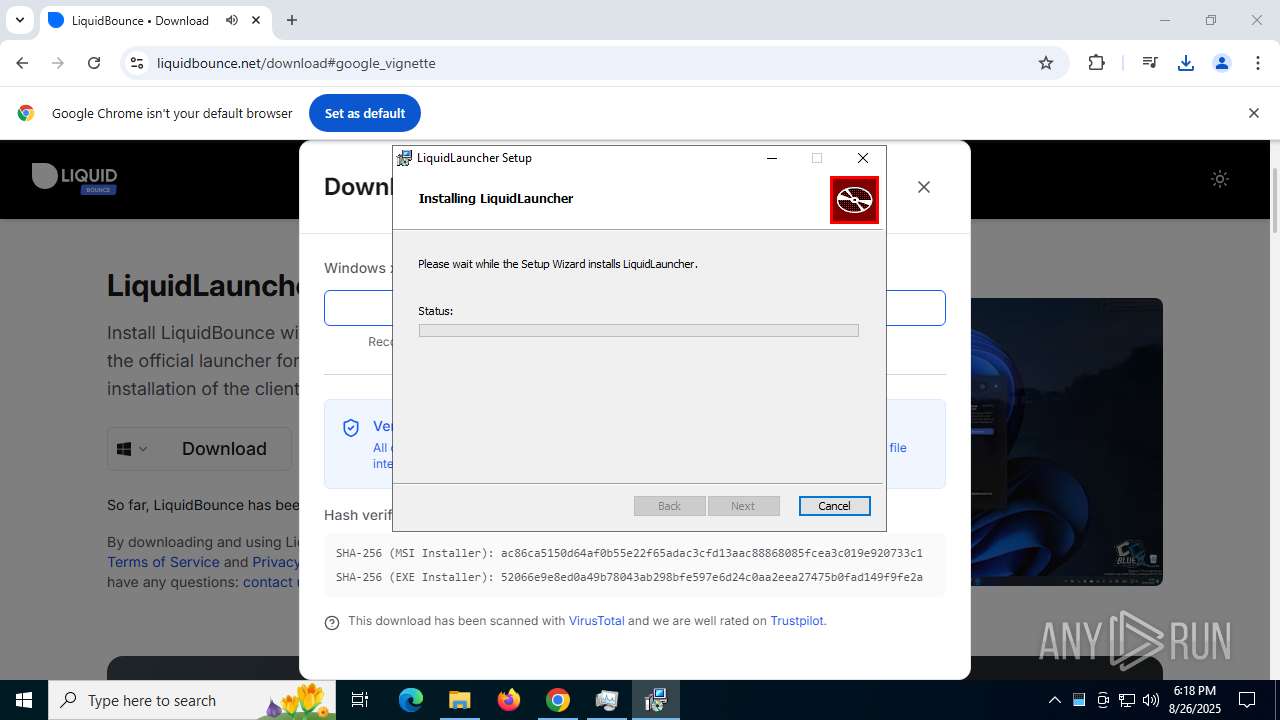
Task: Select the active installer taskbar icon
Action: tap(656, 700)
